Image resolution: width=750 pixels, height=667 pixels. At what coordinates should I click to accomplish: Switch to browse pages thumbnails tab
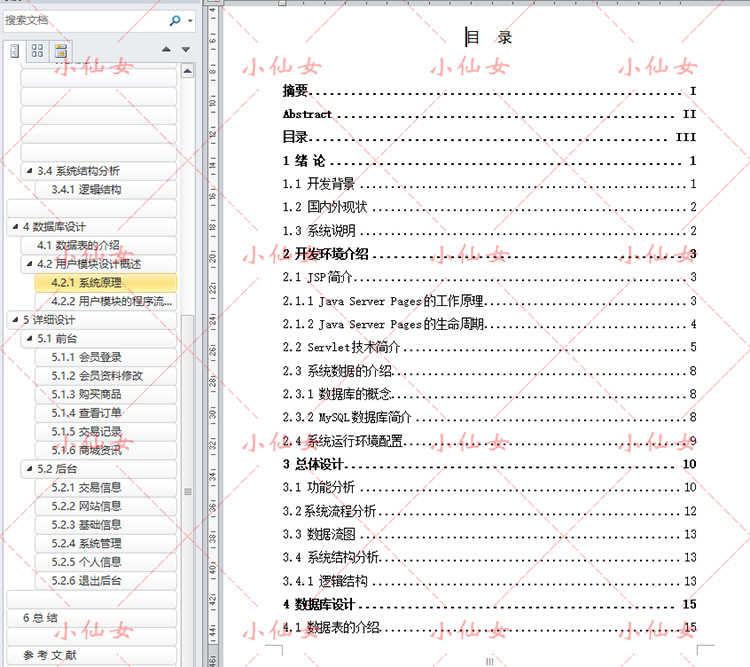37,51
